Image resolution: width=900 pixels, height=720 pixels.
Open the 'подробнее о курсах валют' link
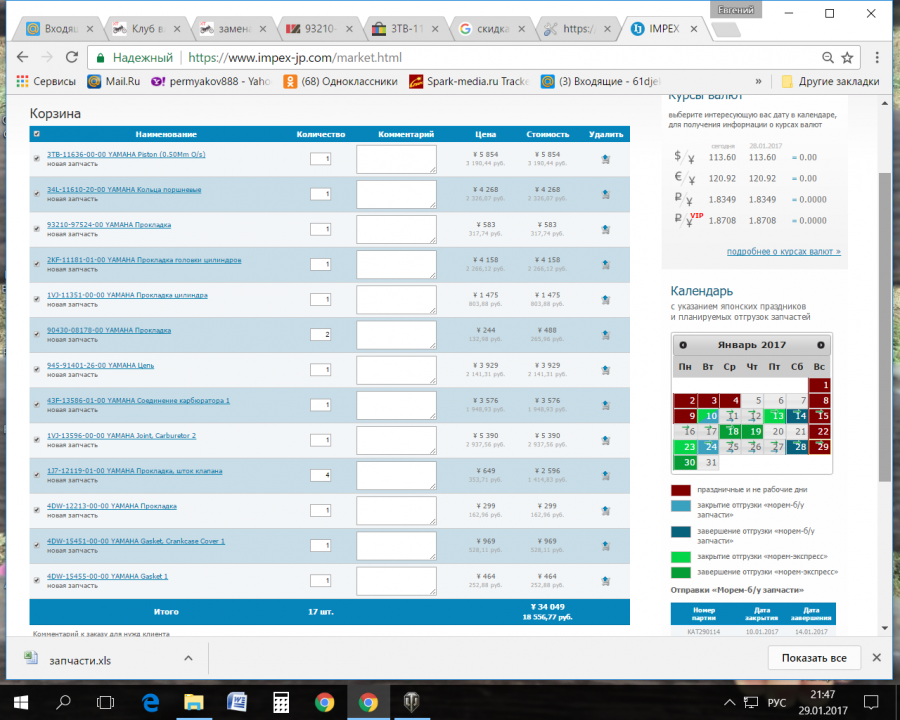click(783, 252)
